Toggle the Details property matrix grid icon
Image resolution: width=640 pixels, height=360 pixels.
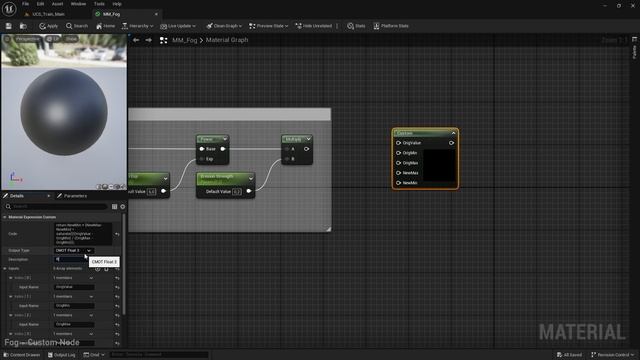pos(114,207)
